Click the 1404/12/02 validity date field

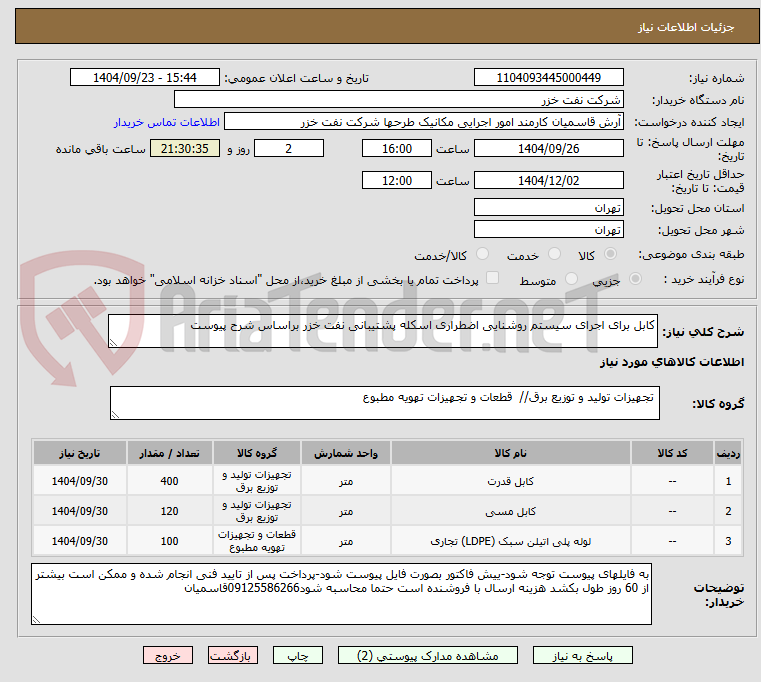click(548, 180)
